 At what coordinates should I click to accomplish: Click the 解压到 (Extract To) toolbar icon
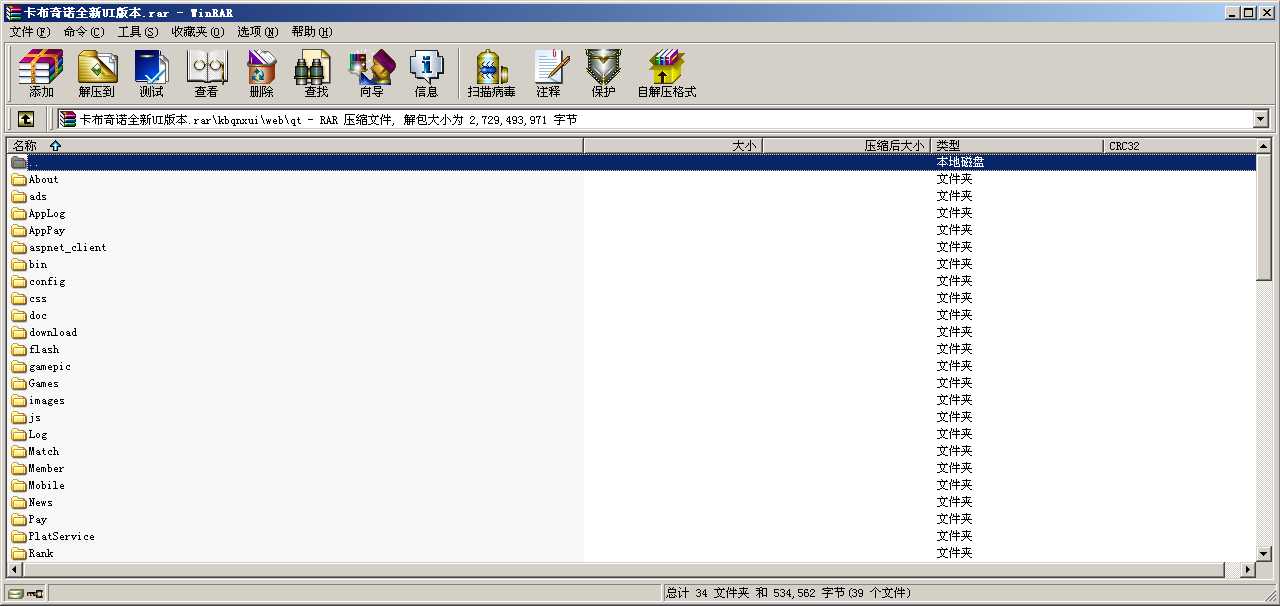pos(97,74)
